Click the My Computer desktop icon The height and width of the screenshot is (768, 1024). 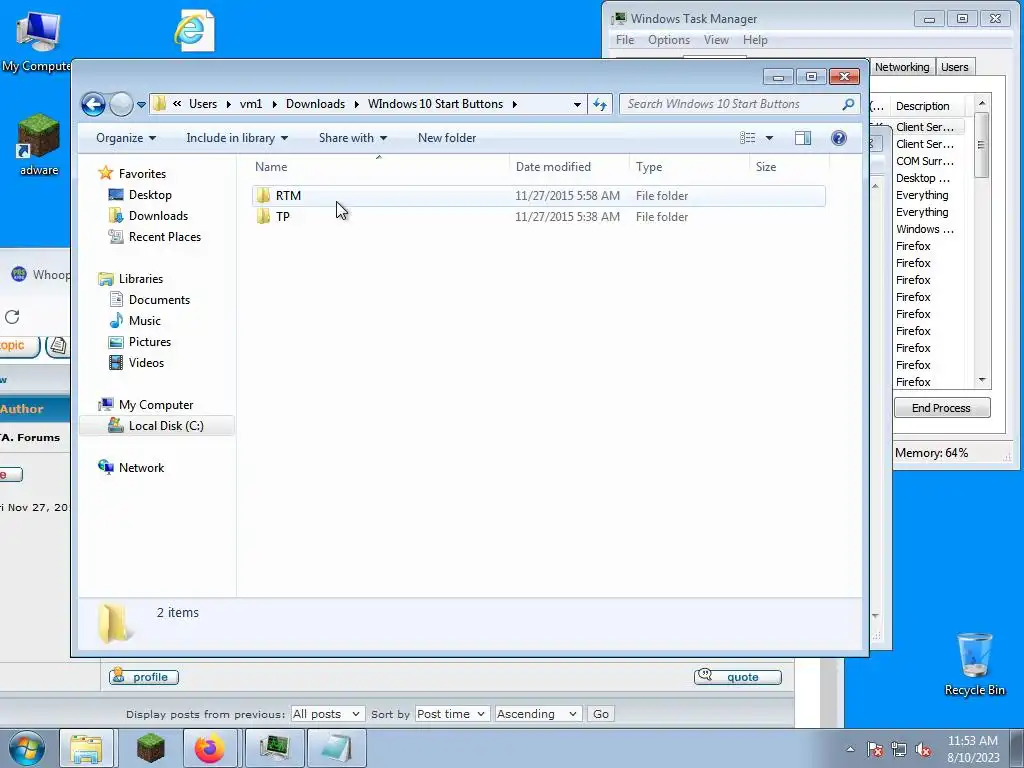37,40
